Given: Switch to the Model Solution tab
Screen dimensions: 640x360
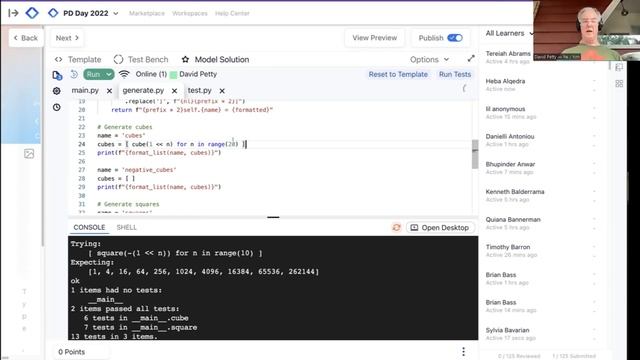Looking at the screenshot, I should pos(222,60).
